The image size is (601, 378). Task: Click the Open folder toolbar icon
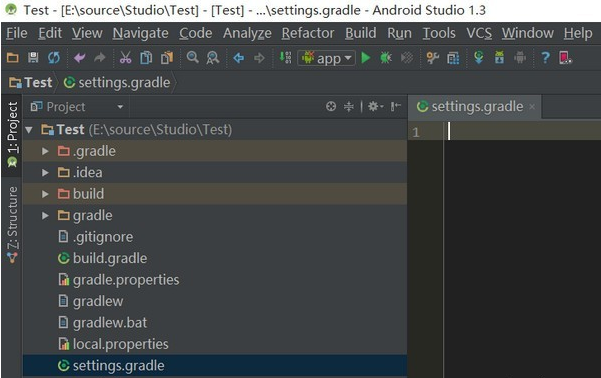tap(13, 58)
